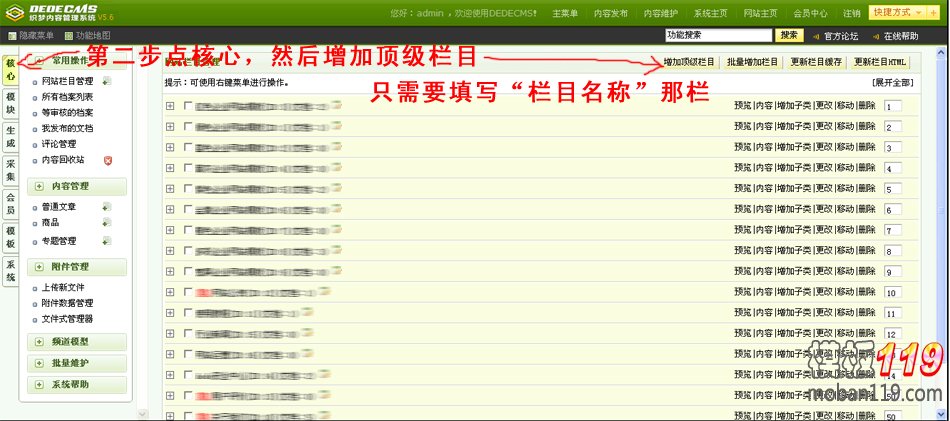Switch to the 生成 vertical tab
This screenshot has height=421, width=950.
click(x=10, y=137)
